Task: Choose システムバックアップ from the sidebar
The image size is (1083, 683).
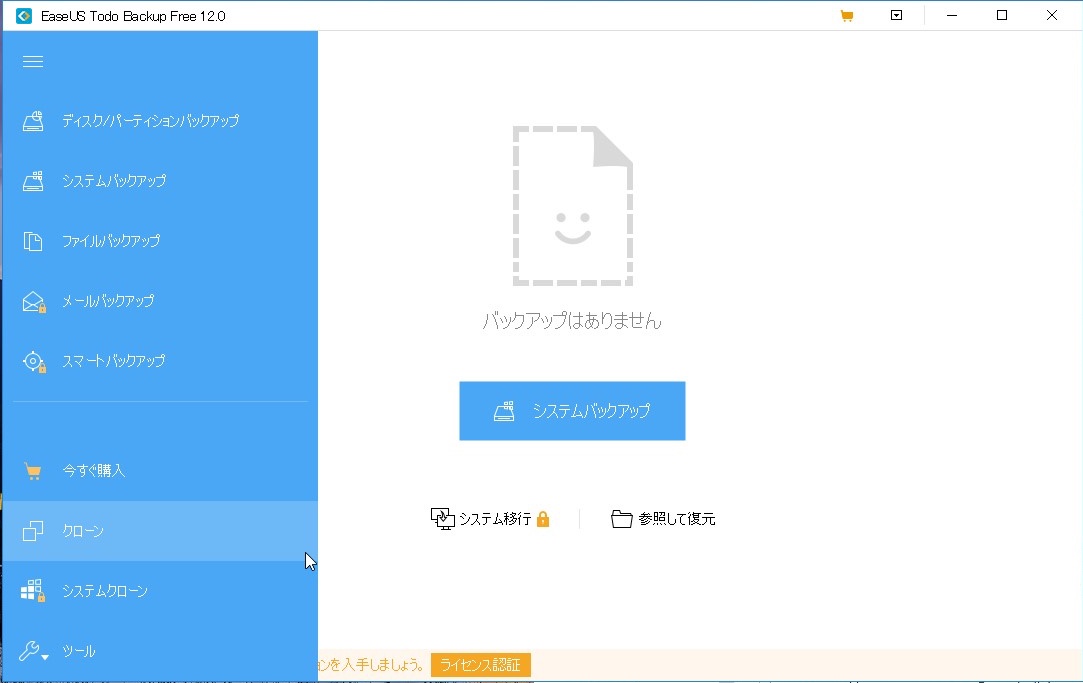Action: click(x=160, y=181)
